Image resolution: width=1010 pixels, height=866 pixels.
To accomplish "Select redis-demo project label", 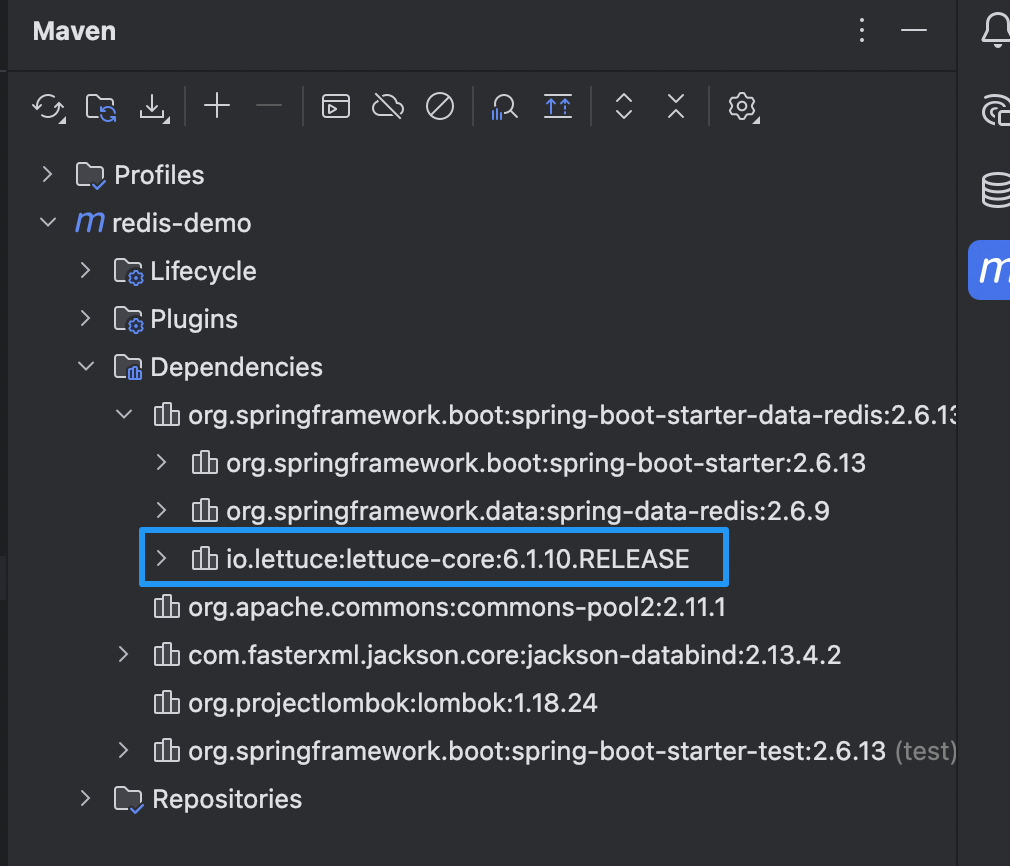I will coord(182,224).
